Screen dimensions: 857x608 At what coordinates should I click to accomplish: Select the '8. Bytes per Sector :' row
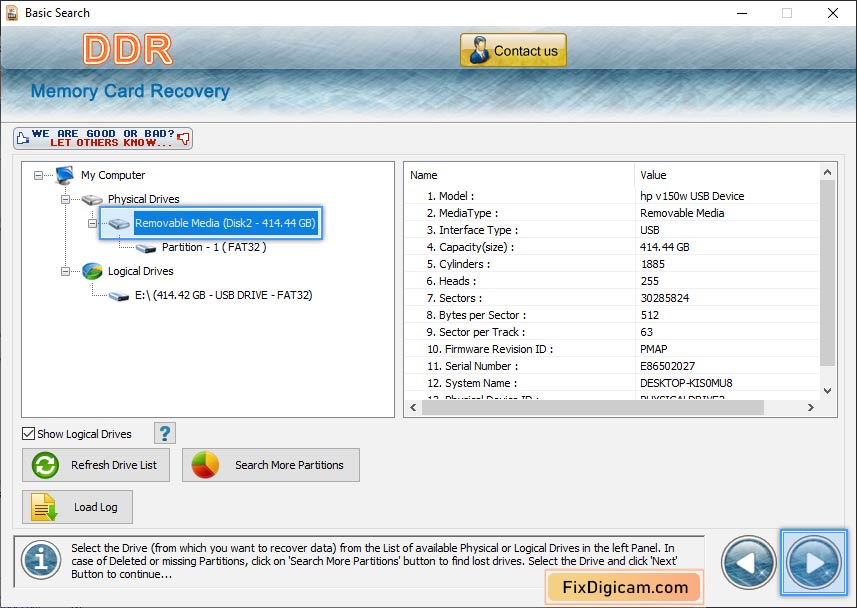click(613, 314)
